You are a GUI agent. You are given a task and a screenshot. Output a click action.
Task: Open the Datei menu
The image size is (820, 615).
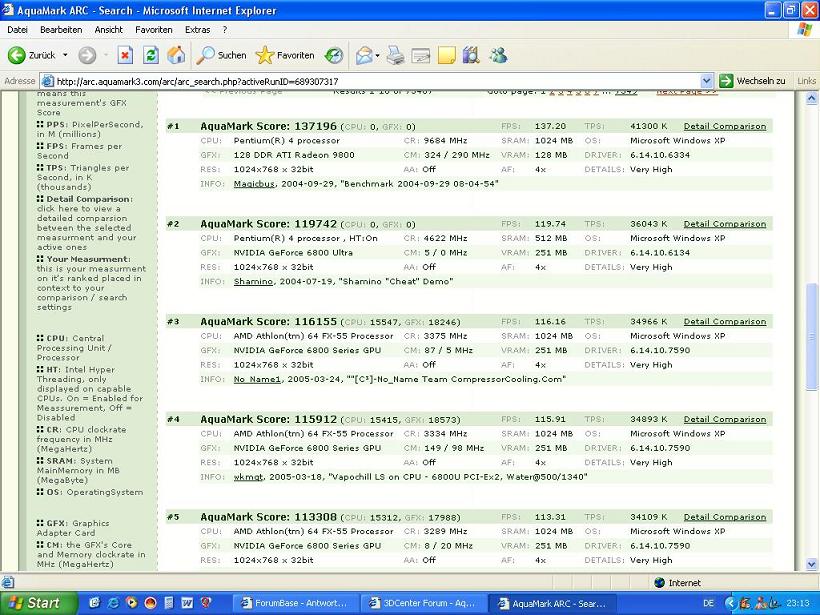coord(17,30)
